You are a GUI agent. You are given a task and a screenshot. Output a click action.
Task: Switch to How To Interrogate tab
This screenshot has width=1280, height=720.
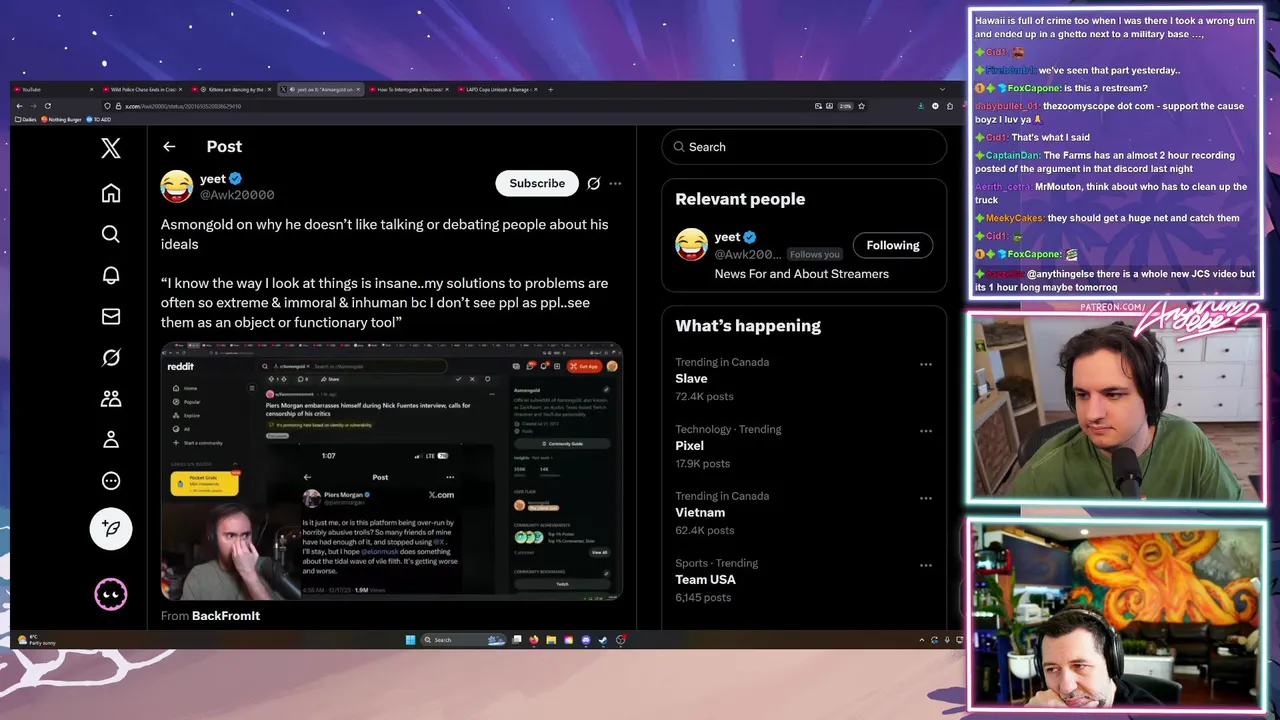(x=408, y=90)
